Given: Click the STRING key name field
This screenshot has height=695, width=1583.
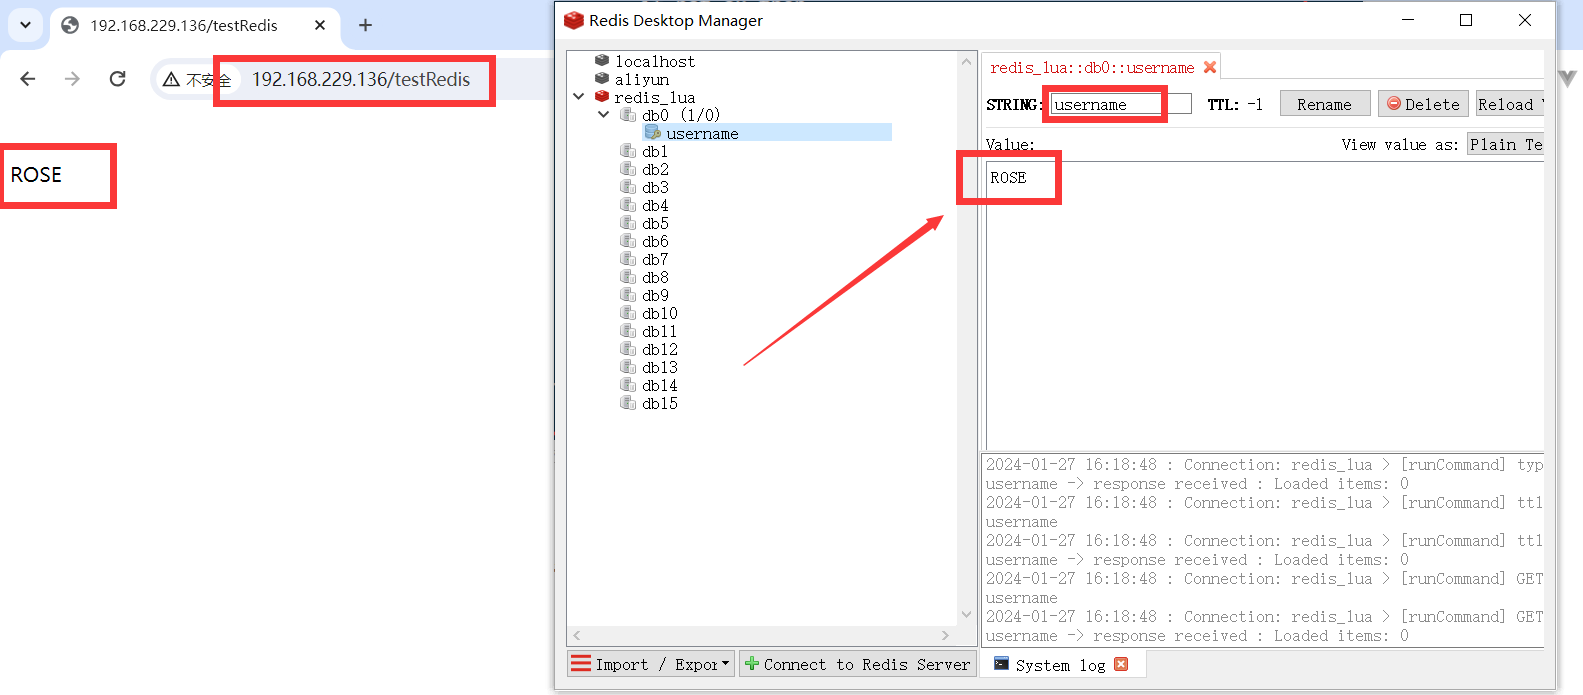Looking at the screenshot, I should tap(1120, 104).
